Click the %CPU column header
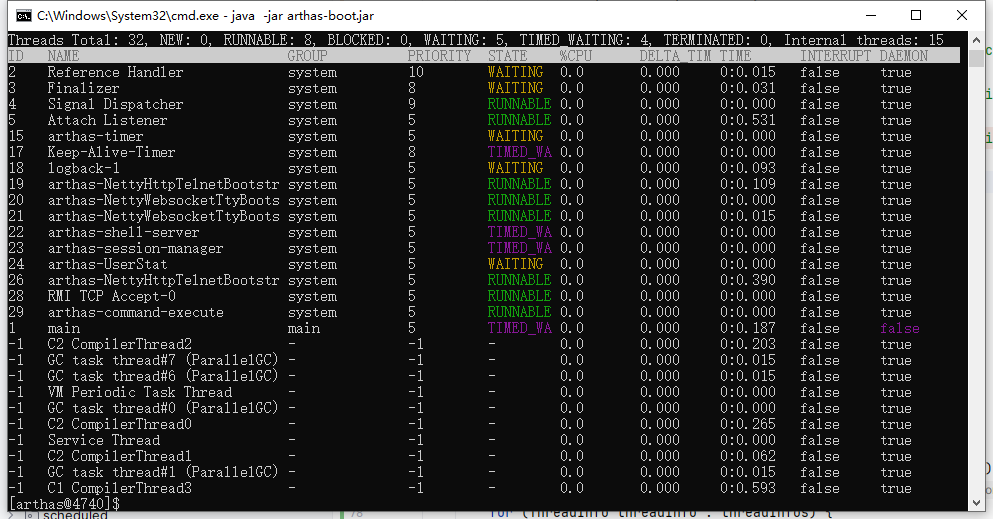 [x=576, y=56]
